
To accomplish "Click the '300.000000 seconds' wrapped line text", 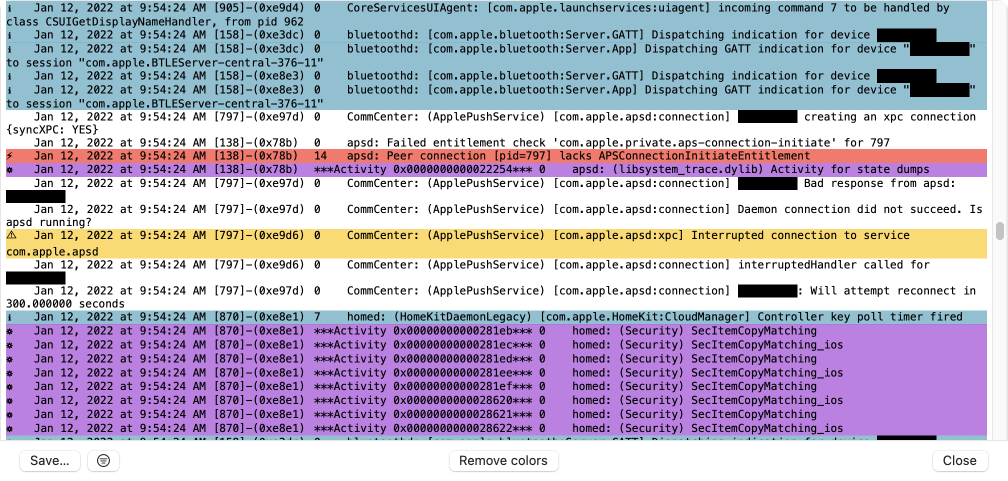I will pyautogui.click(x=66, y=304).
